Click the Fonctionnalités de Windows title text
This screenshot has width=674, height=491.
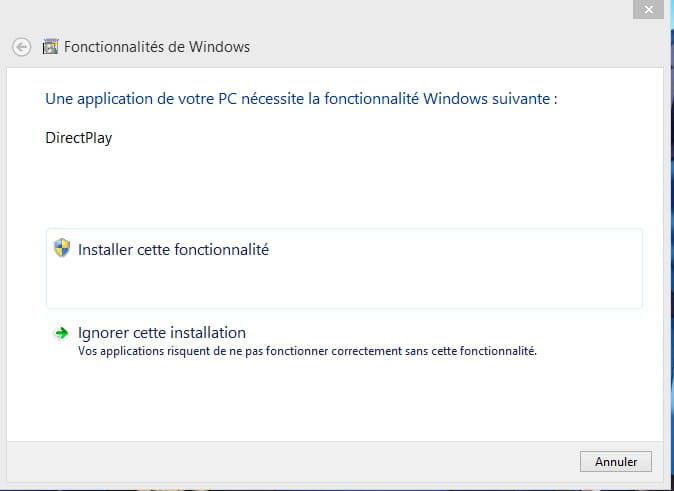point(157,47)
